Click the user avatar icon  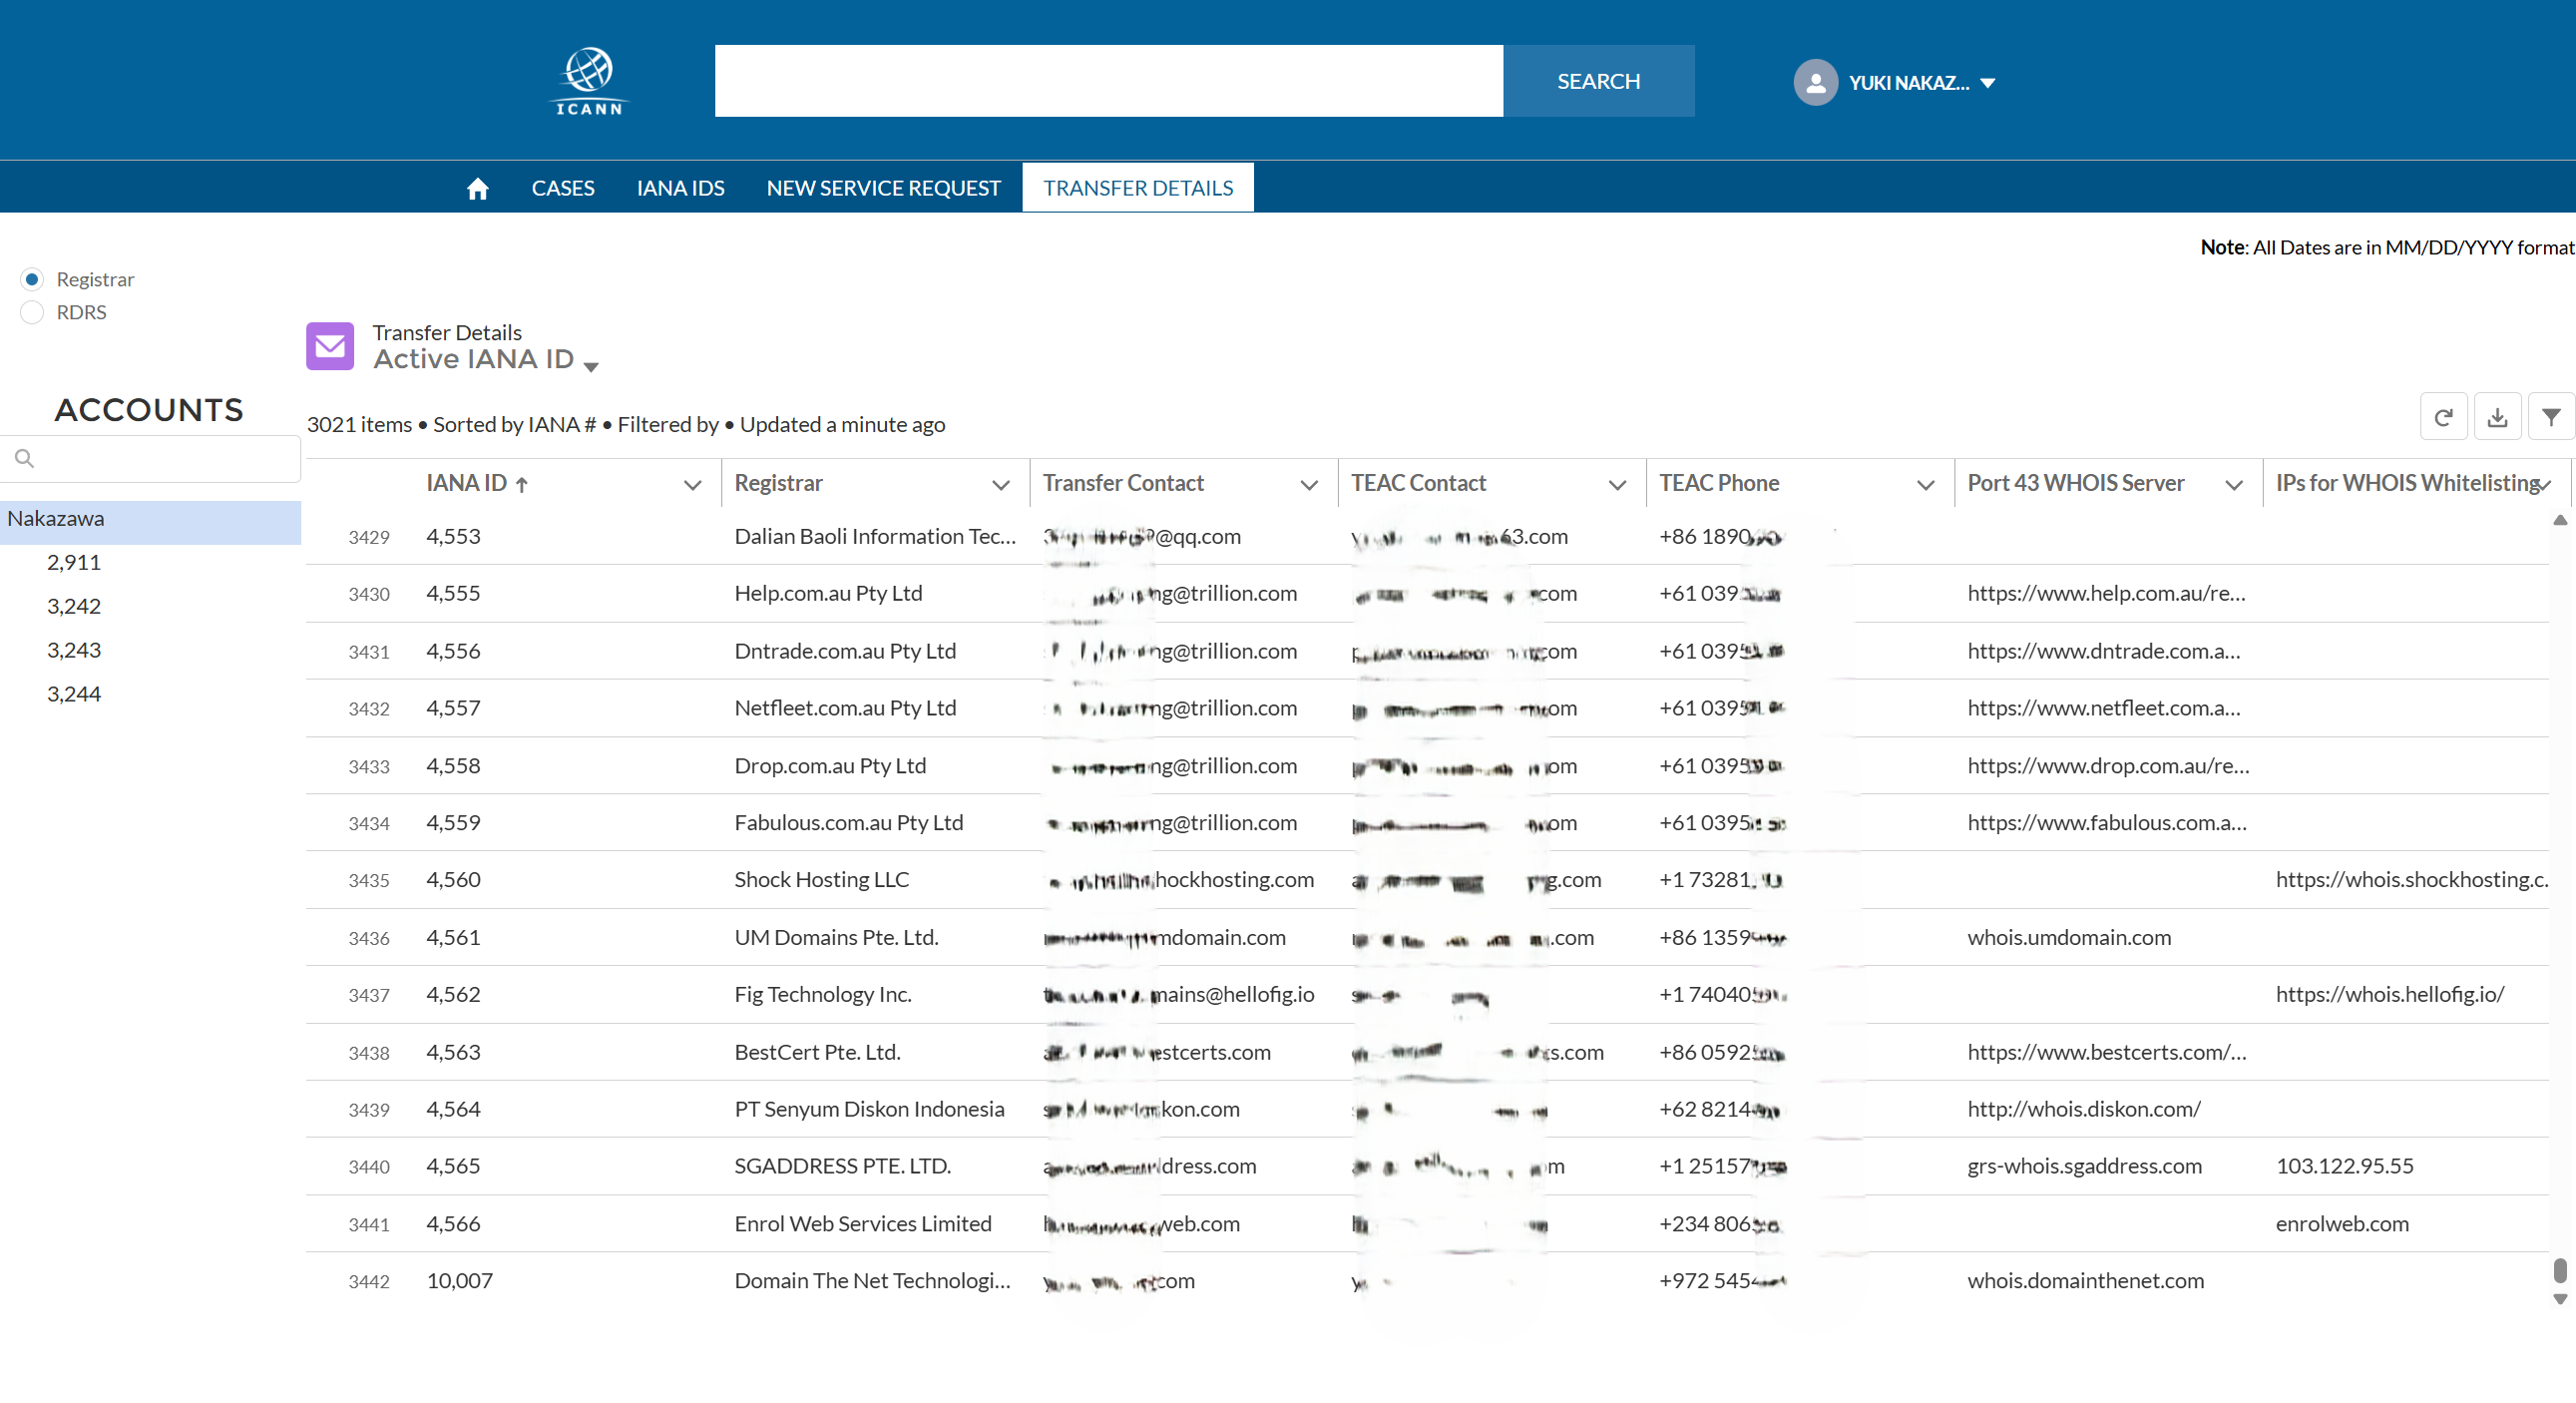(1815, 83)
